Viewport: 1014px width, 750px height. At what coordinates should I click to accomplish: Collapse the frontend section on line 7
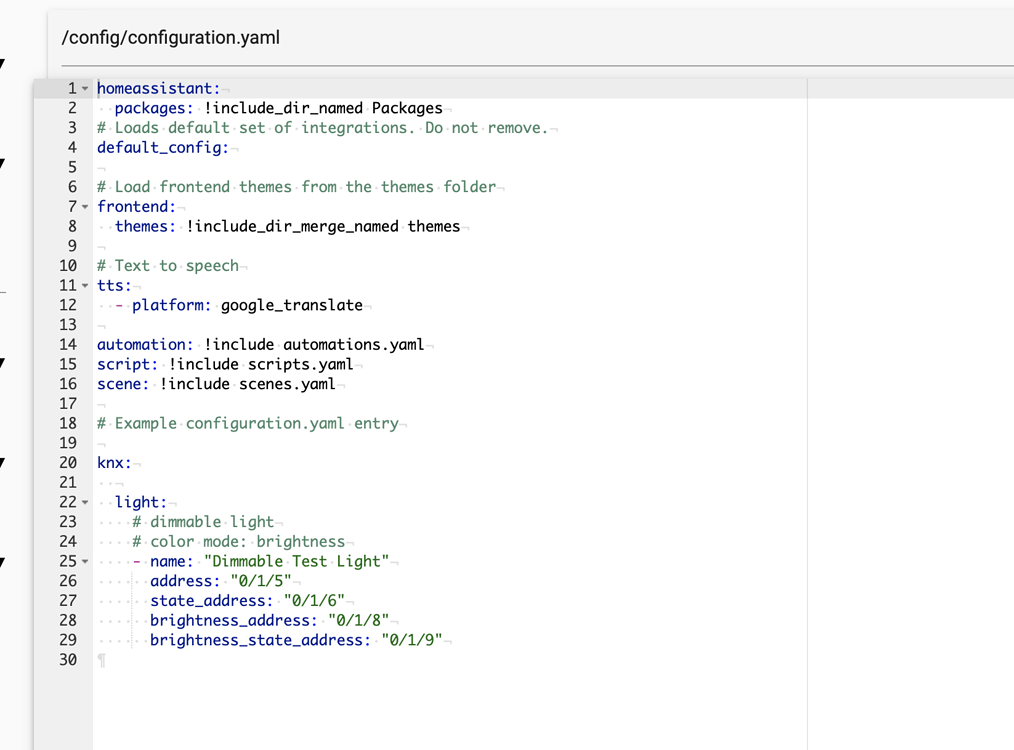85,207
